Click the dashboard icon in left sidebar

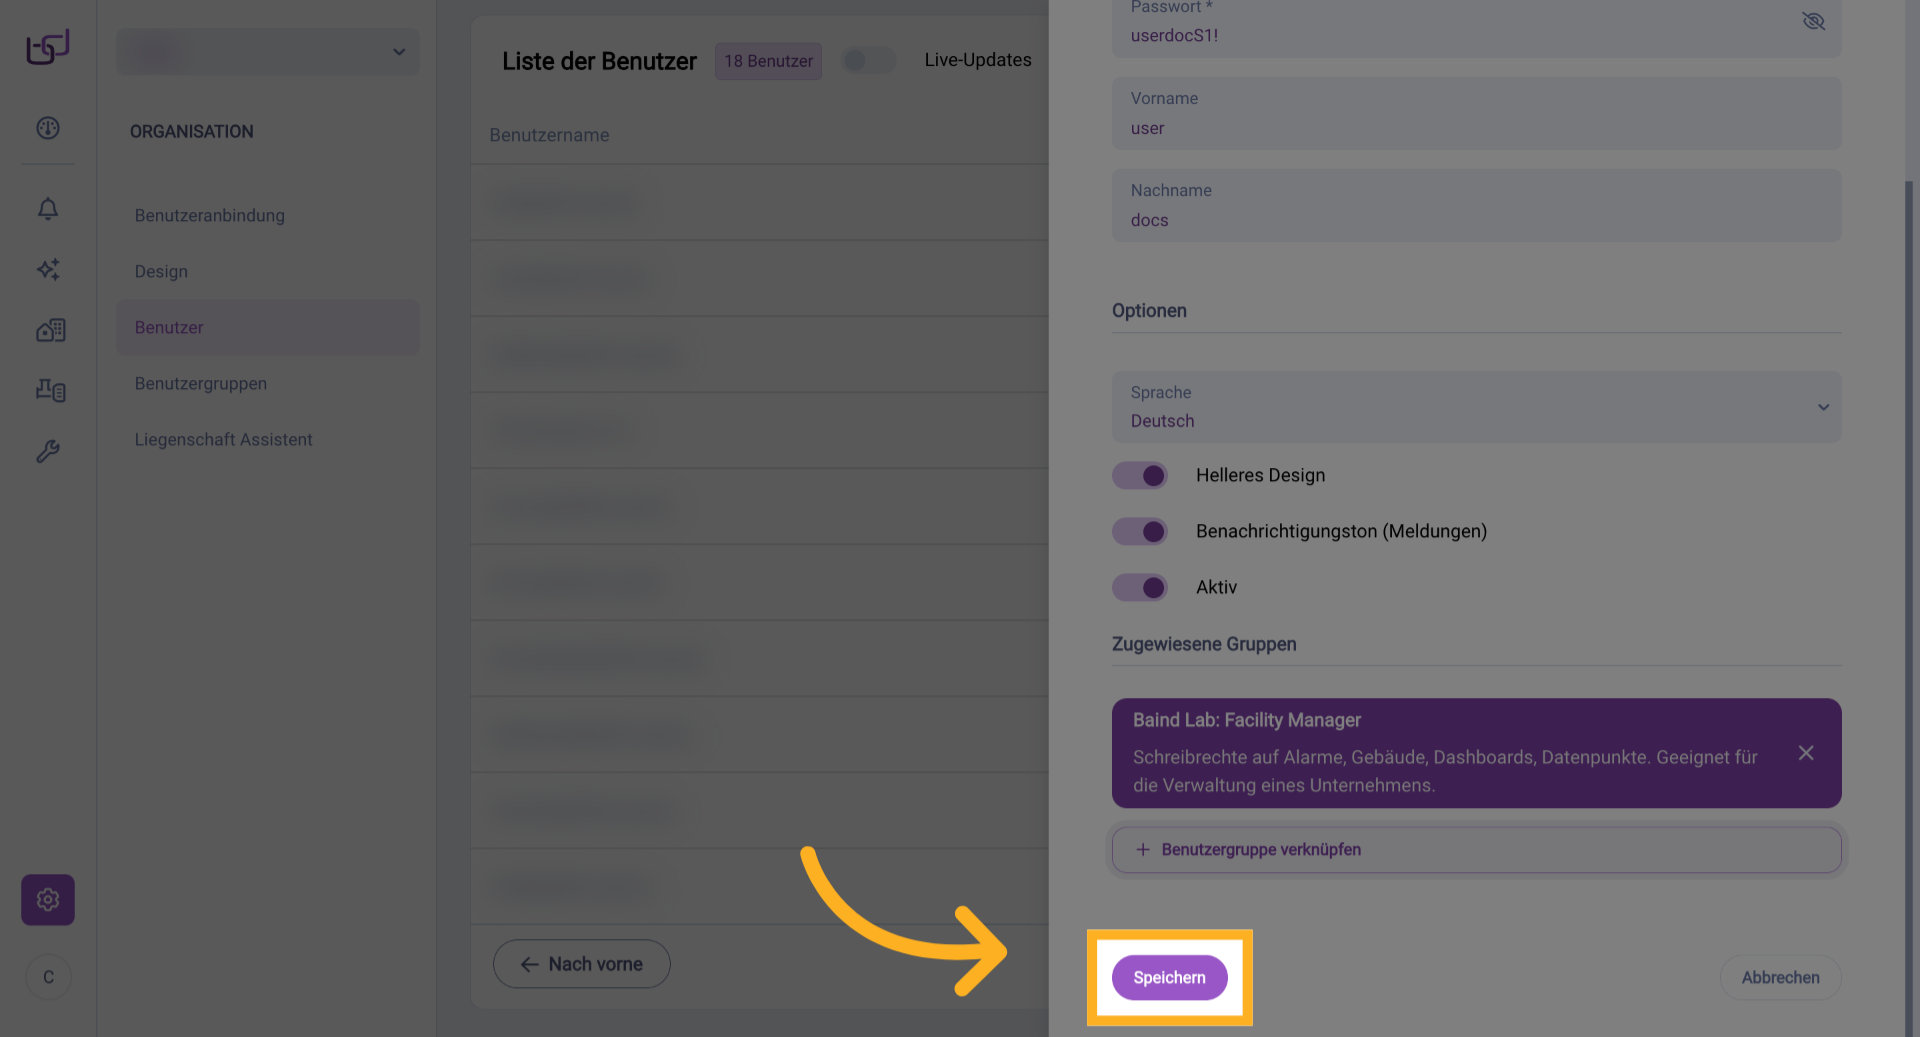coord(48,128)
